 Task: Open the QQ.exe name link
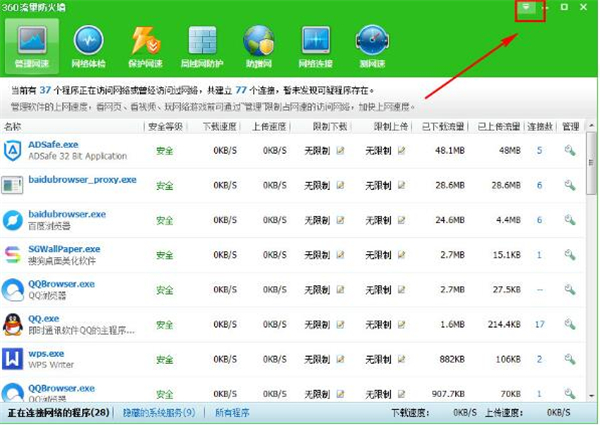[44, 319]
